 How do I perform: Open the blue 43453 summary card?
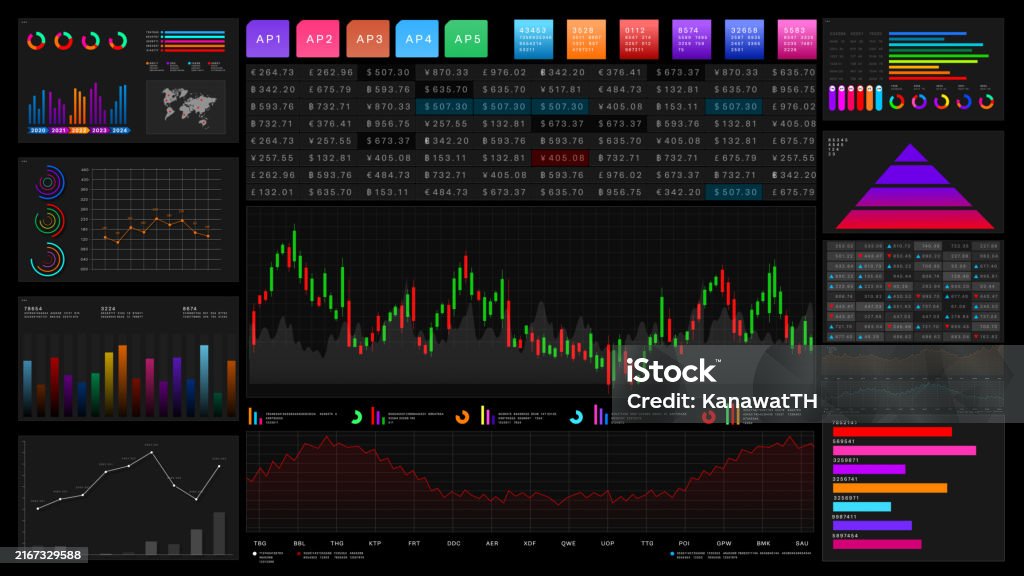click(x=534, y=39)
